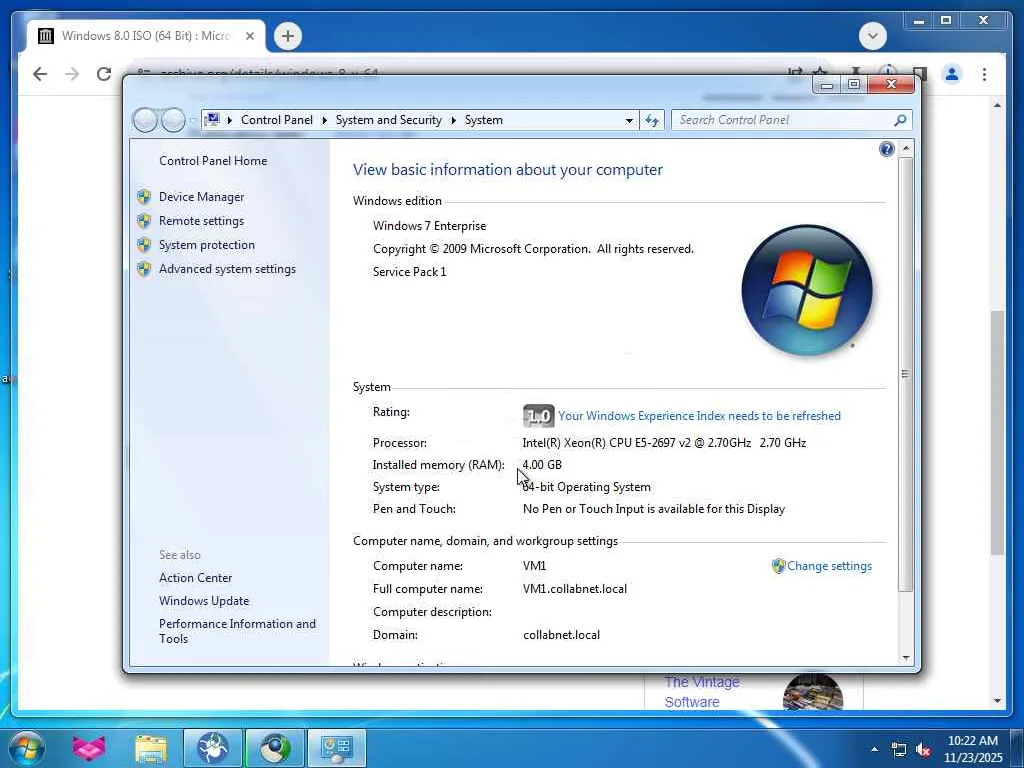Viewport: 1024px width, 768px height.
Task: Expand the arrow after System and Security
Action: click(x=454, y=120)
